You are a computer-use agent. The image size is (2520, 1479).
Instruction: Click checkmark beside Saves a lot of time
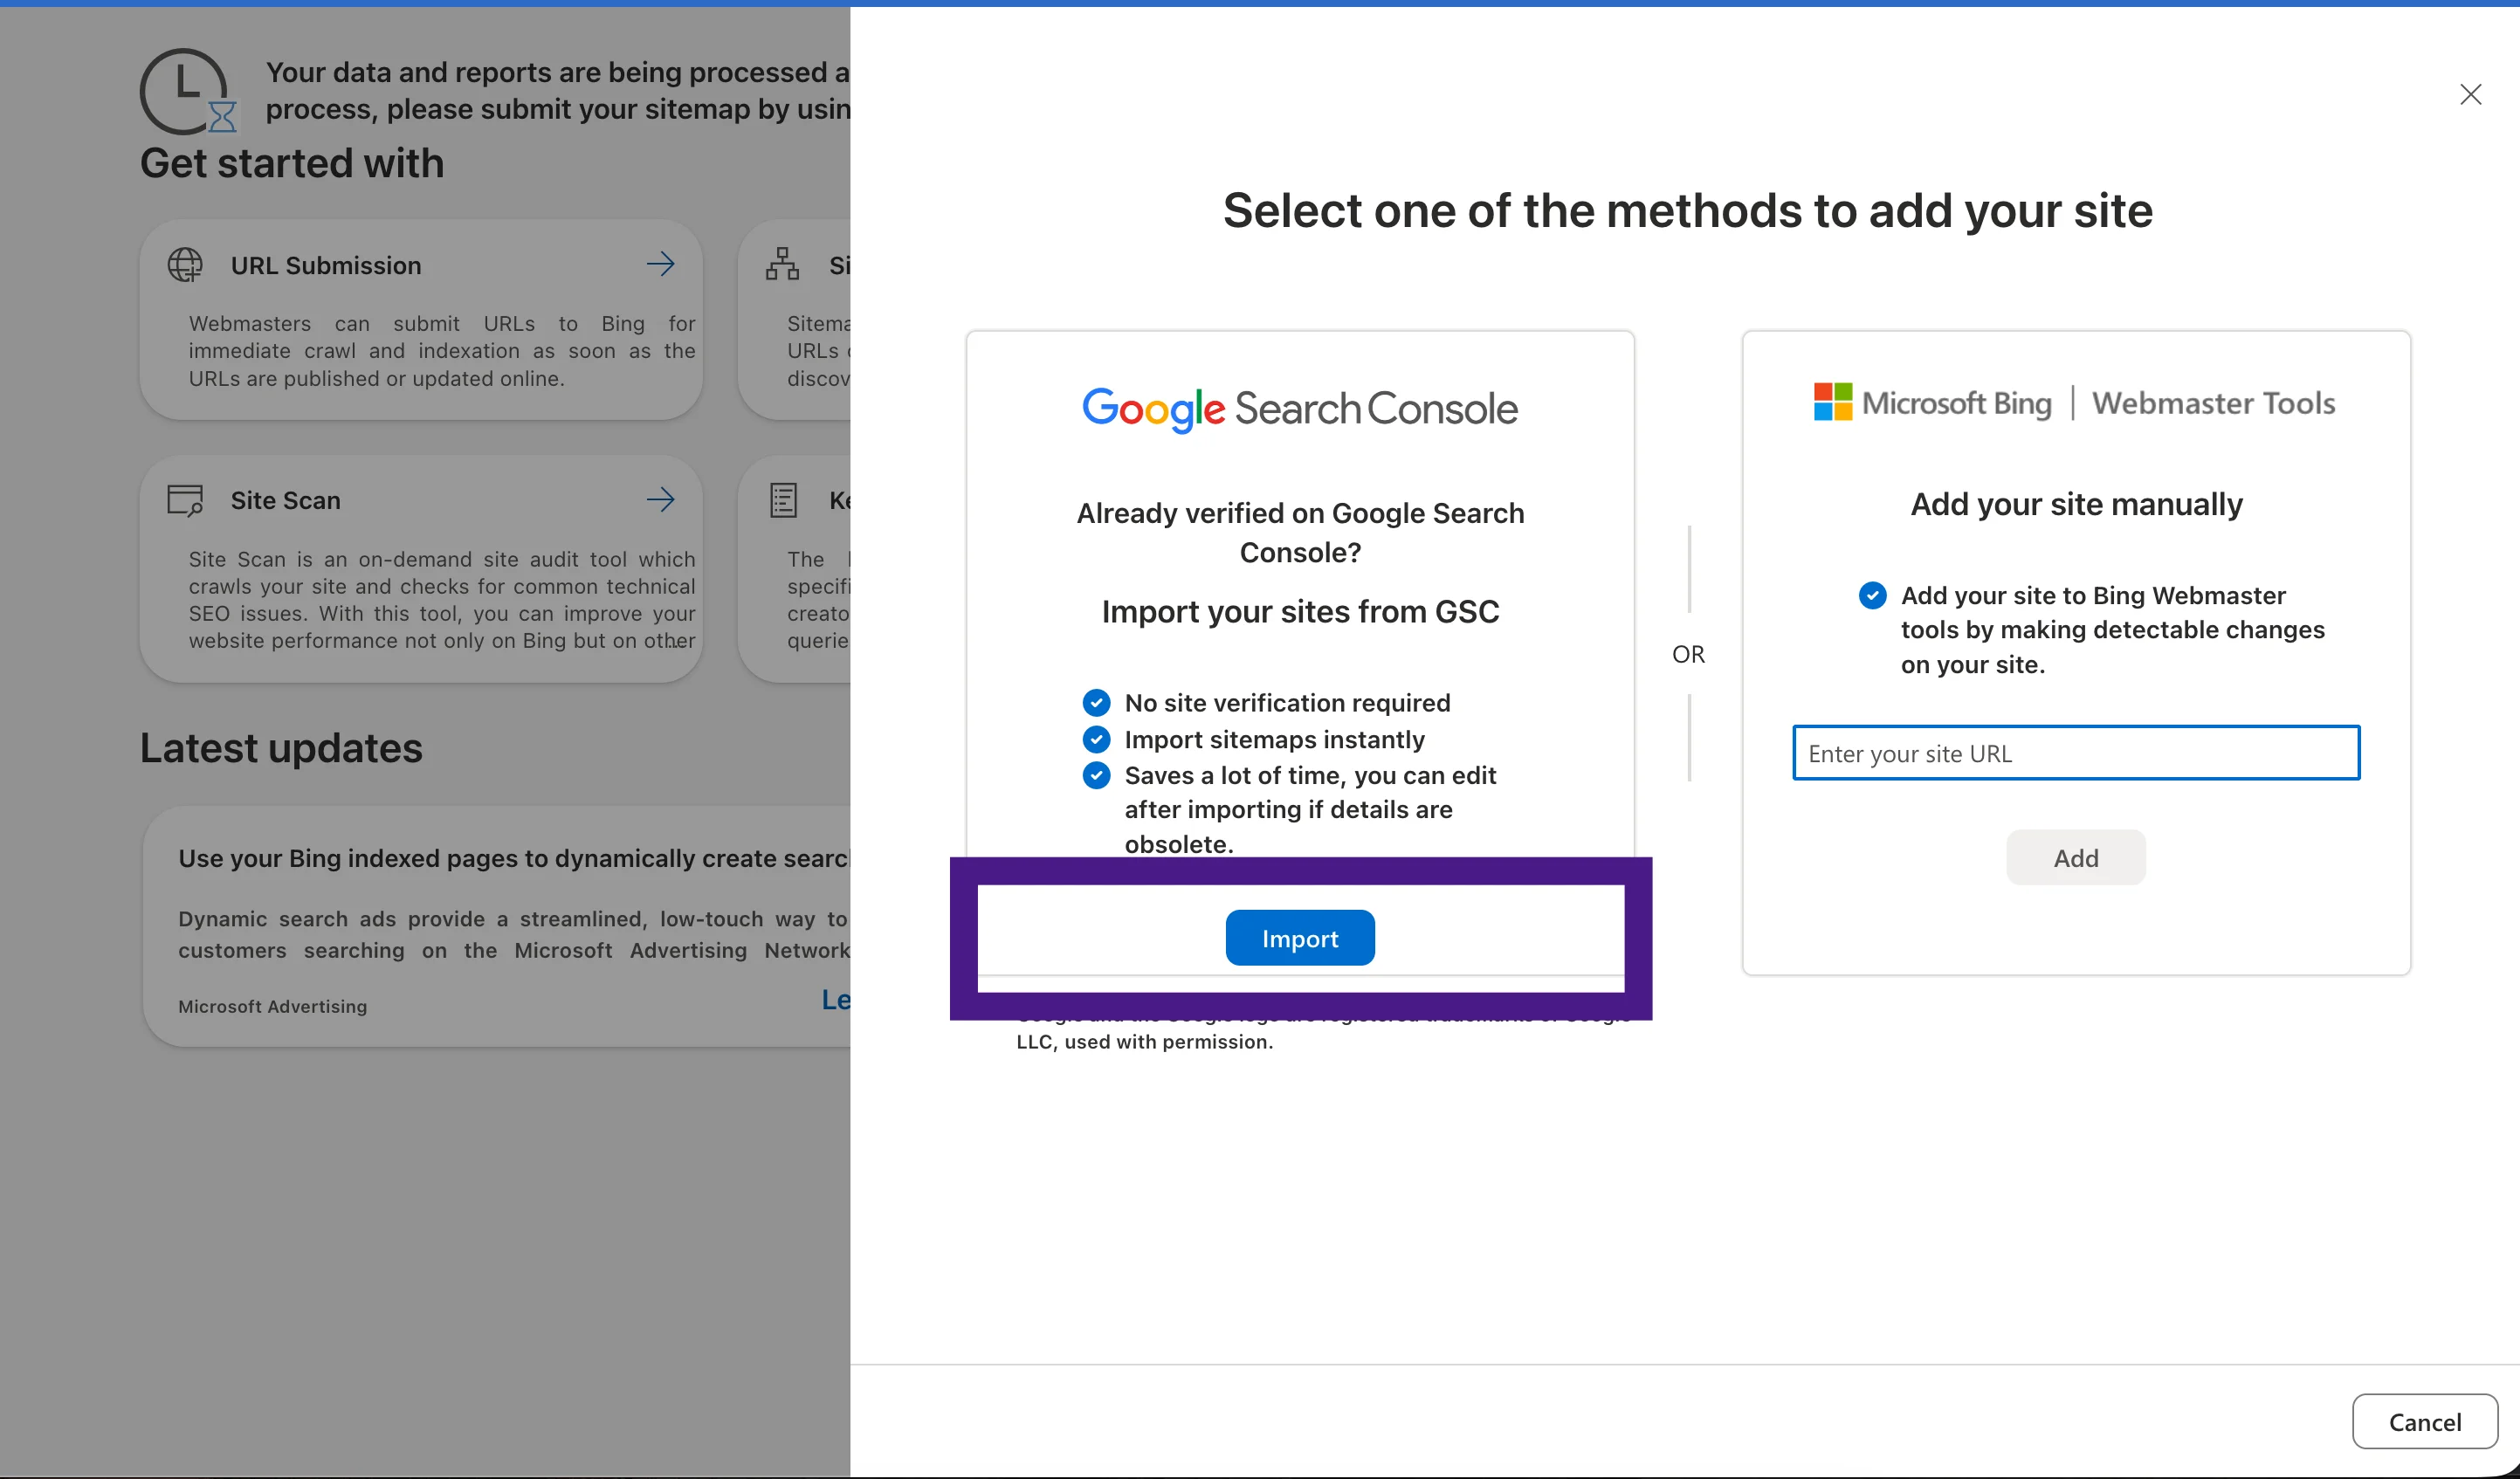click(1096, 775)
